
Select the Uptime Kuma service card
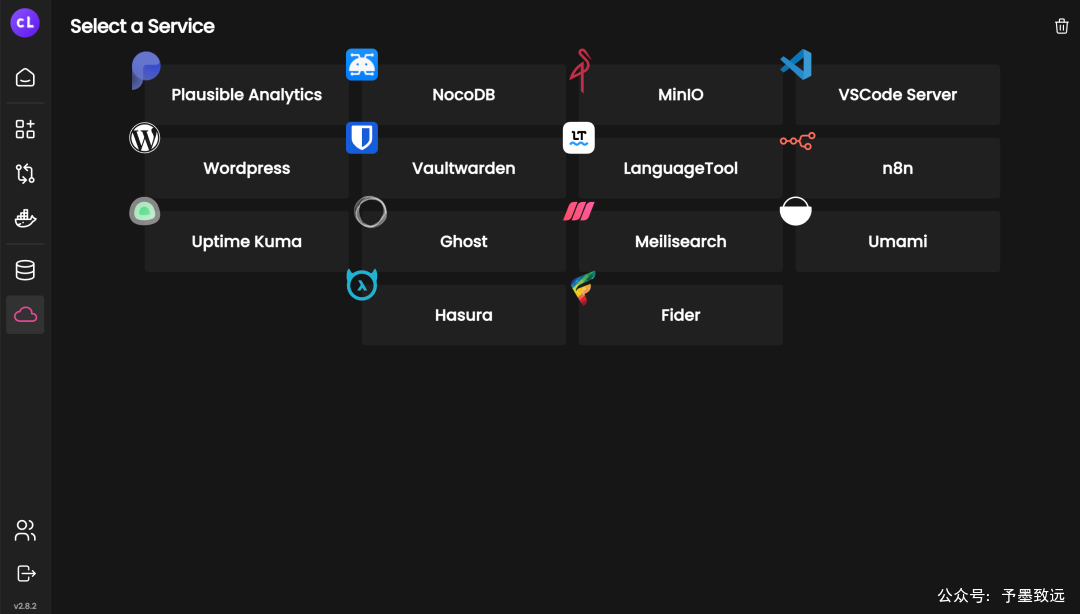point(247,241)
